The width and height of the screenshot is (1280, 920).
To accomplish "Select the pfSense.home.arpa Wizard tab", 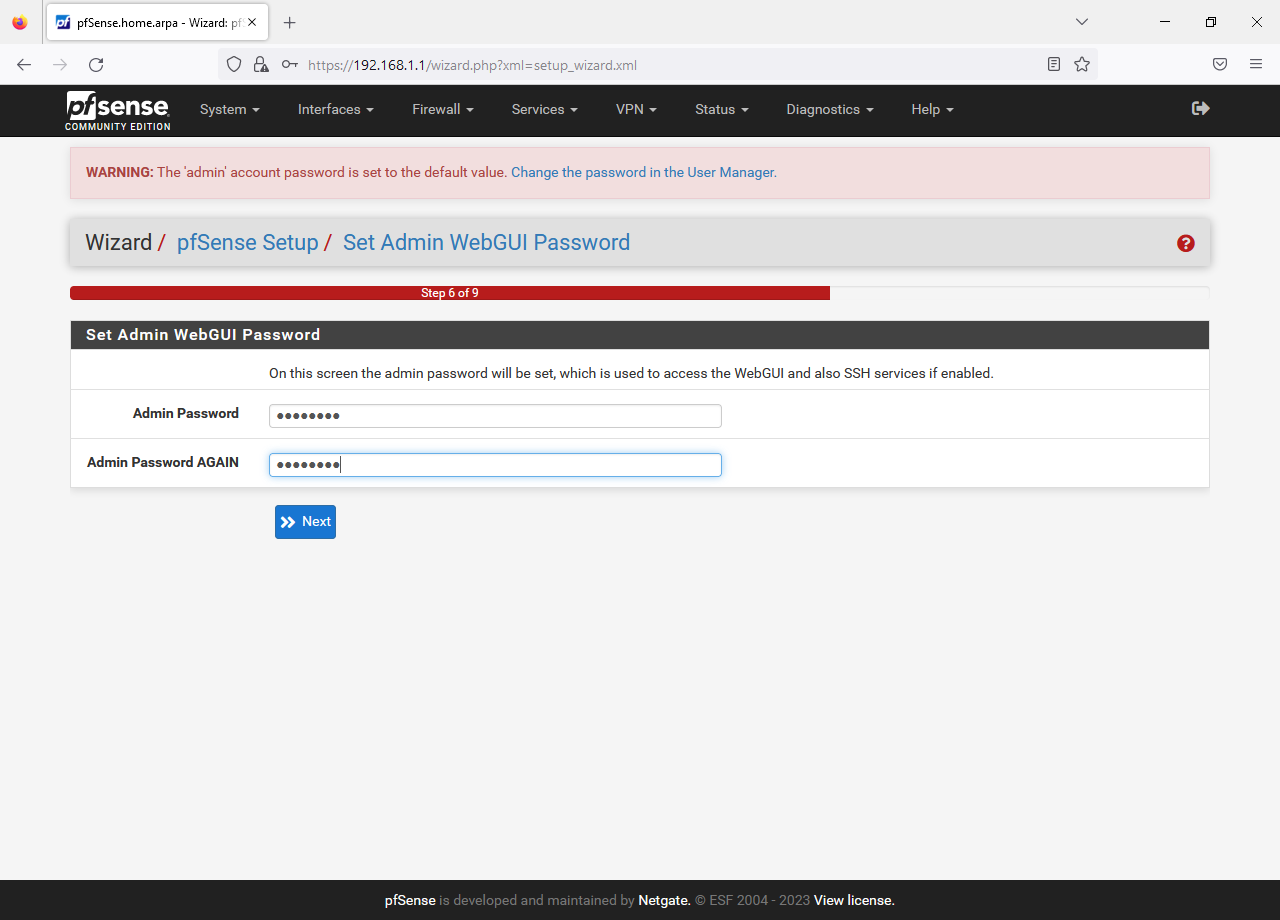I will coord(155,22).
